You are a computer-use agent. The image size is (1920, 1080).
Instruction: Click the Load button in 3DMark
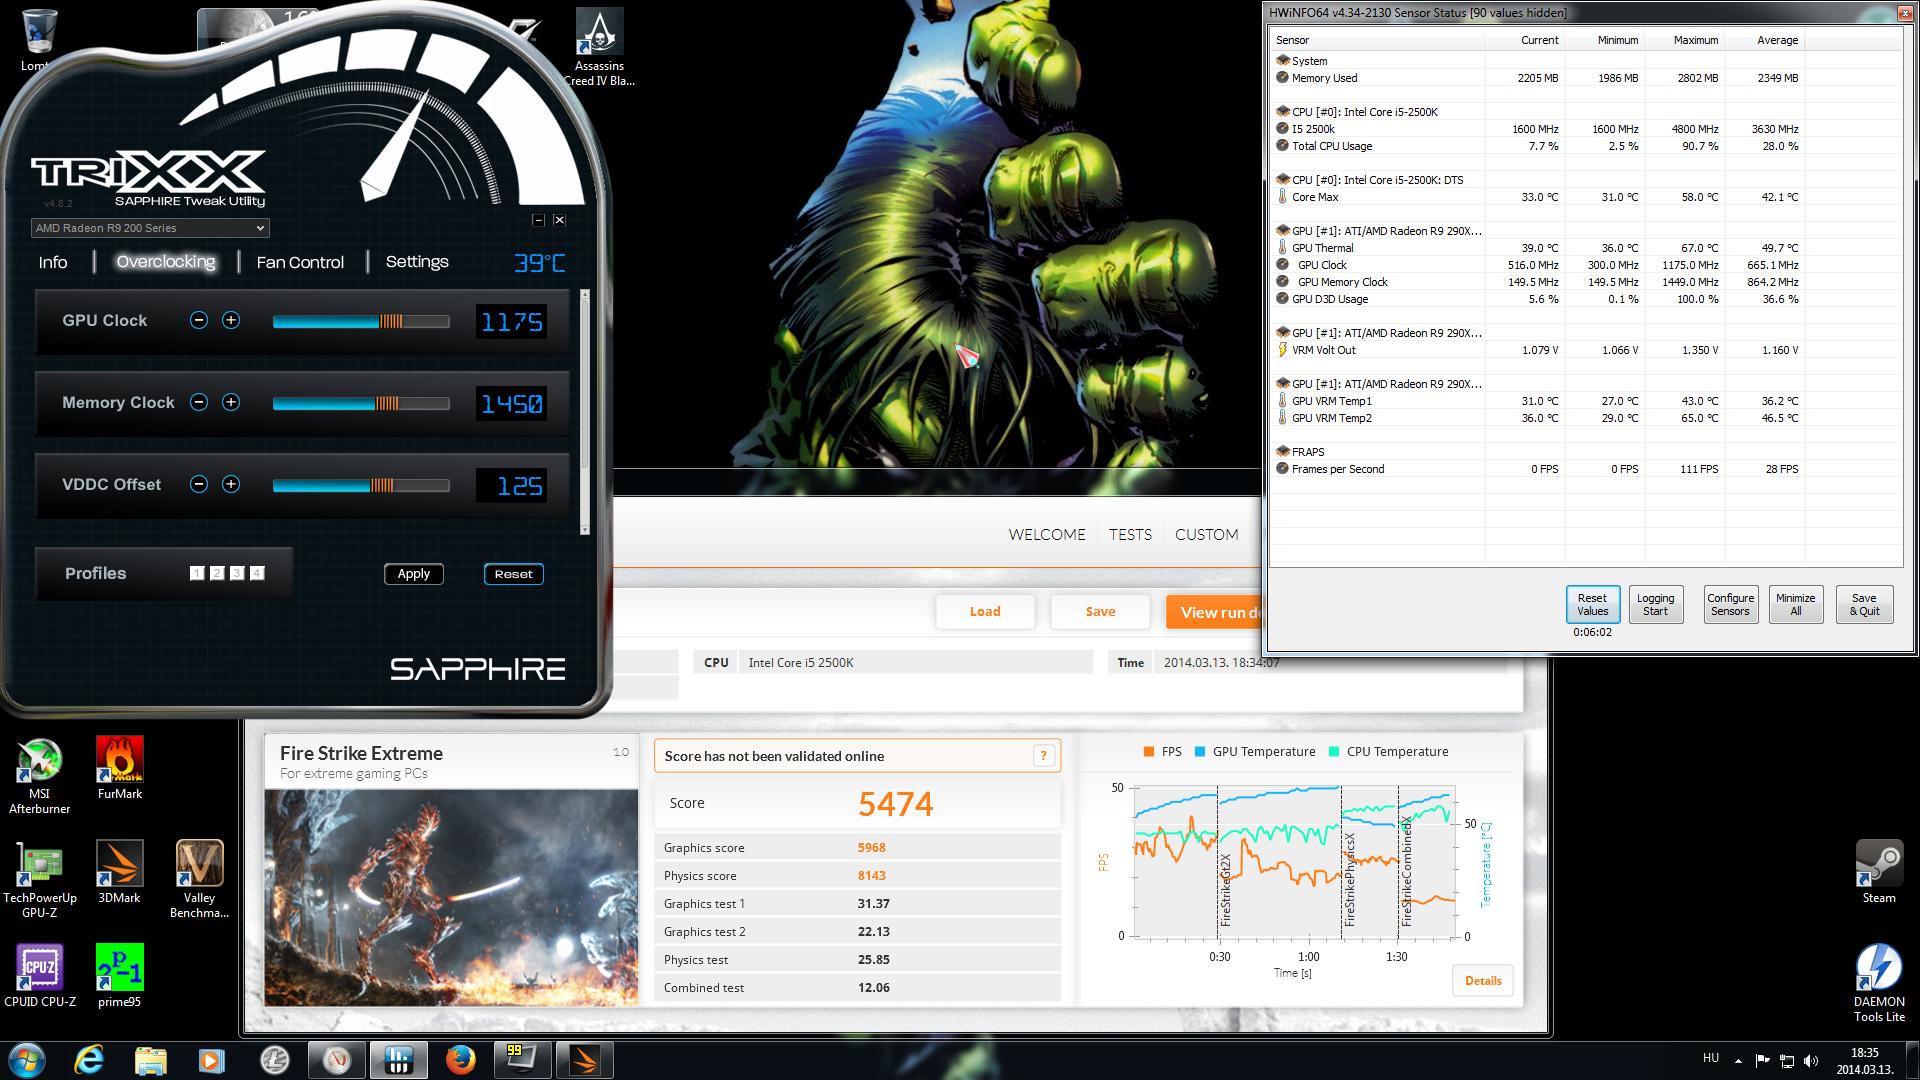click(985, 612)
